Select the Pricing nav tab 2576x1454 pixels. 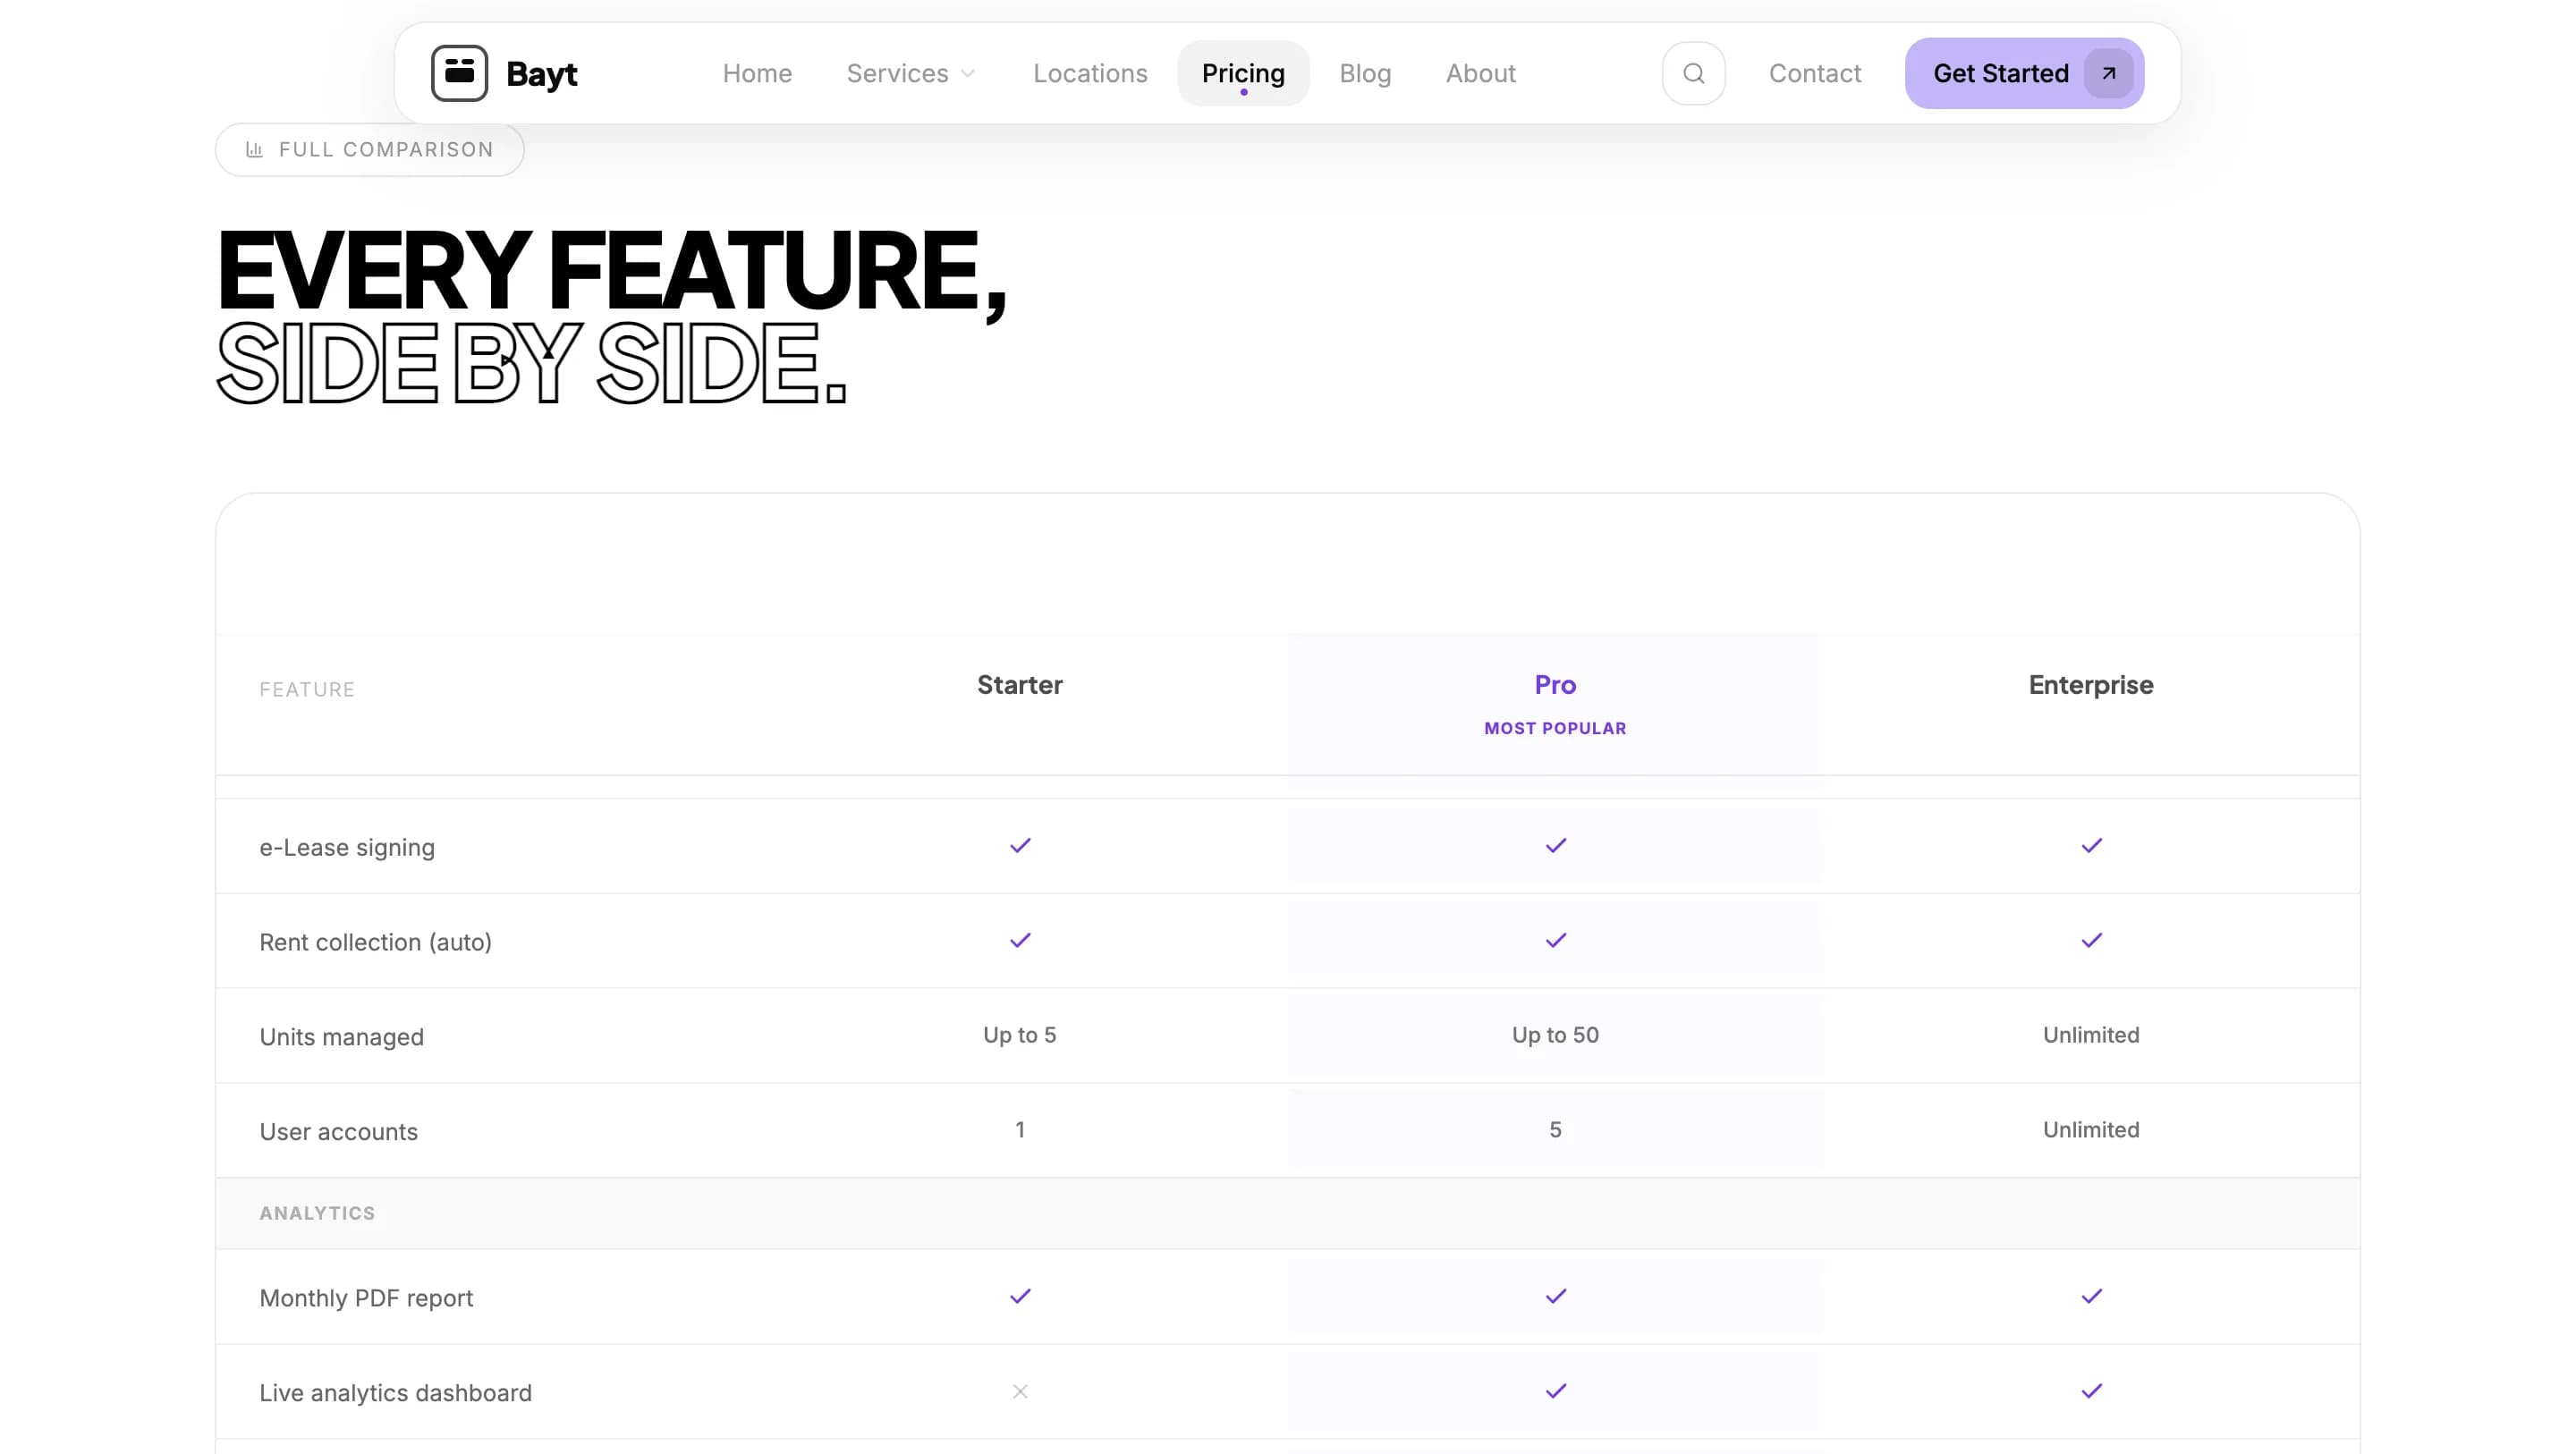(x=1242, y=74)
